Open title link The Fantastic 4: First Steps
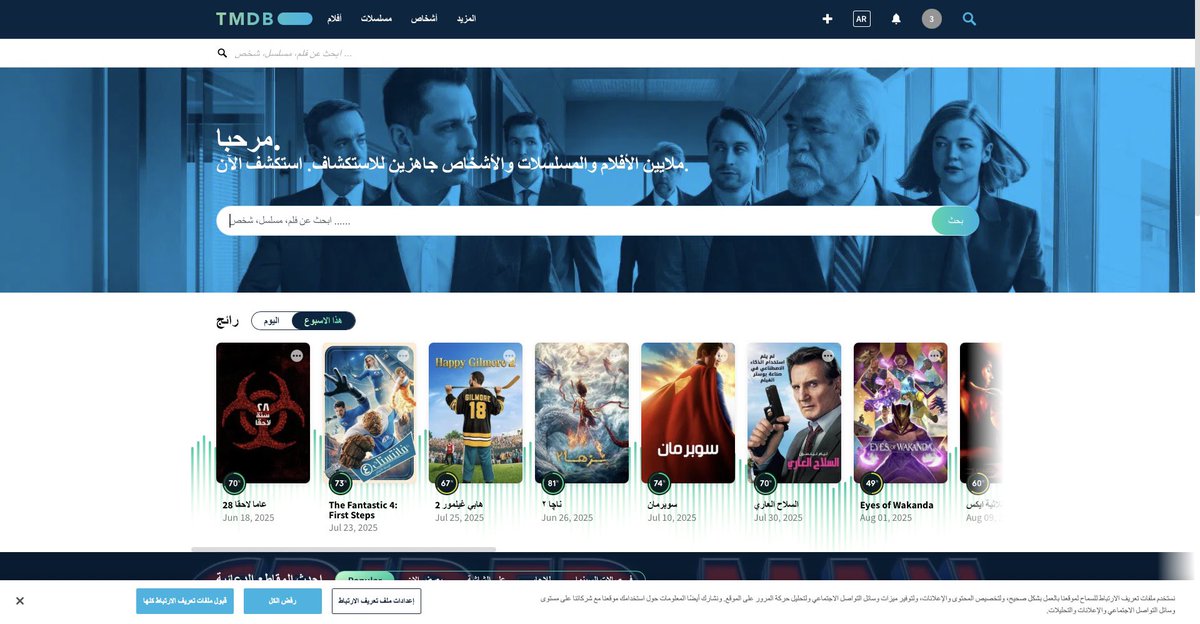The image size is (1200, 624). click(x=363, y=510)
